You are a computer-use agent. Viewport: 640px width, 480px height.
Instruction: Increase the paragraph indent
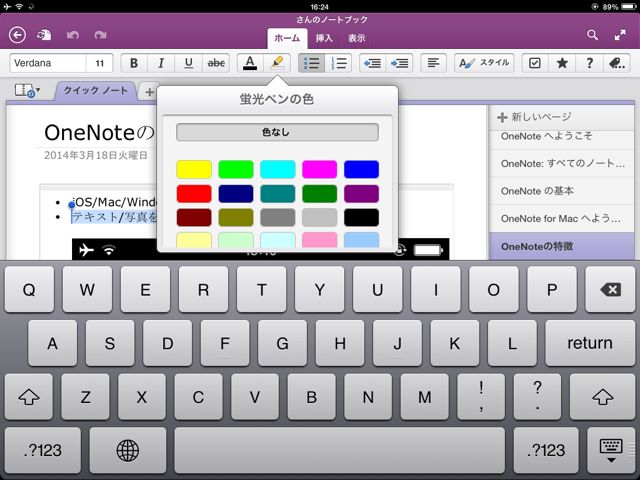(400, 63)
